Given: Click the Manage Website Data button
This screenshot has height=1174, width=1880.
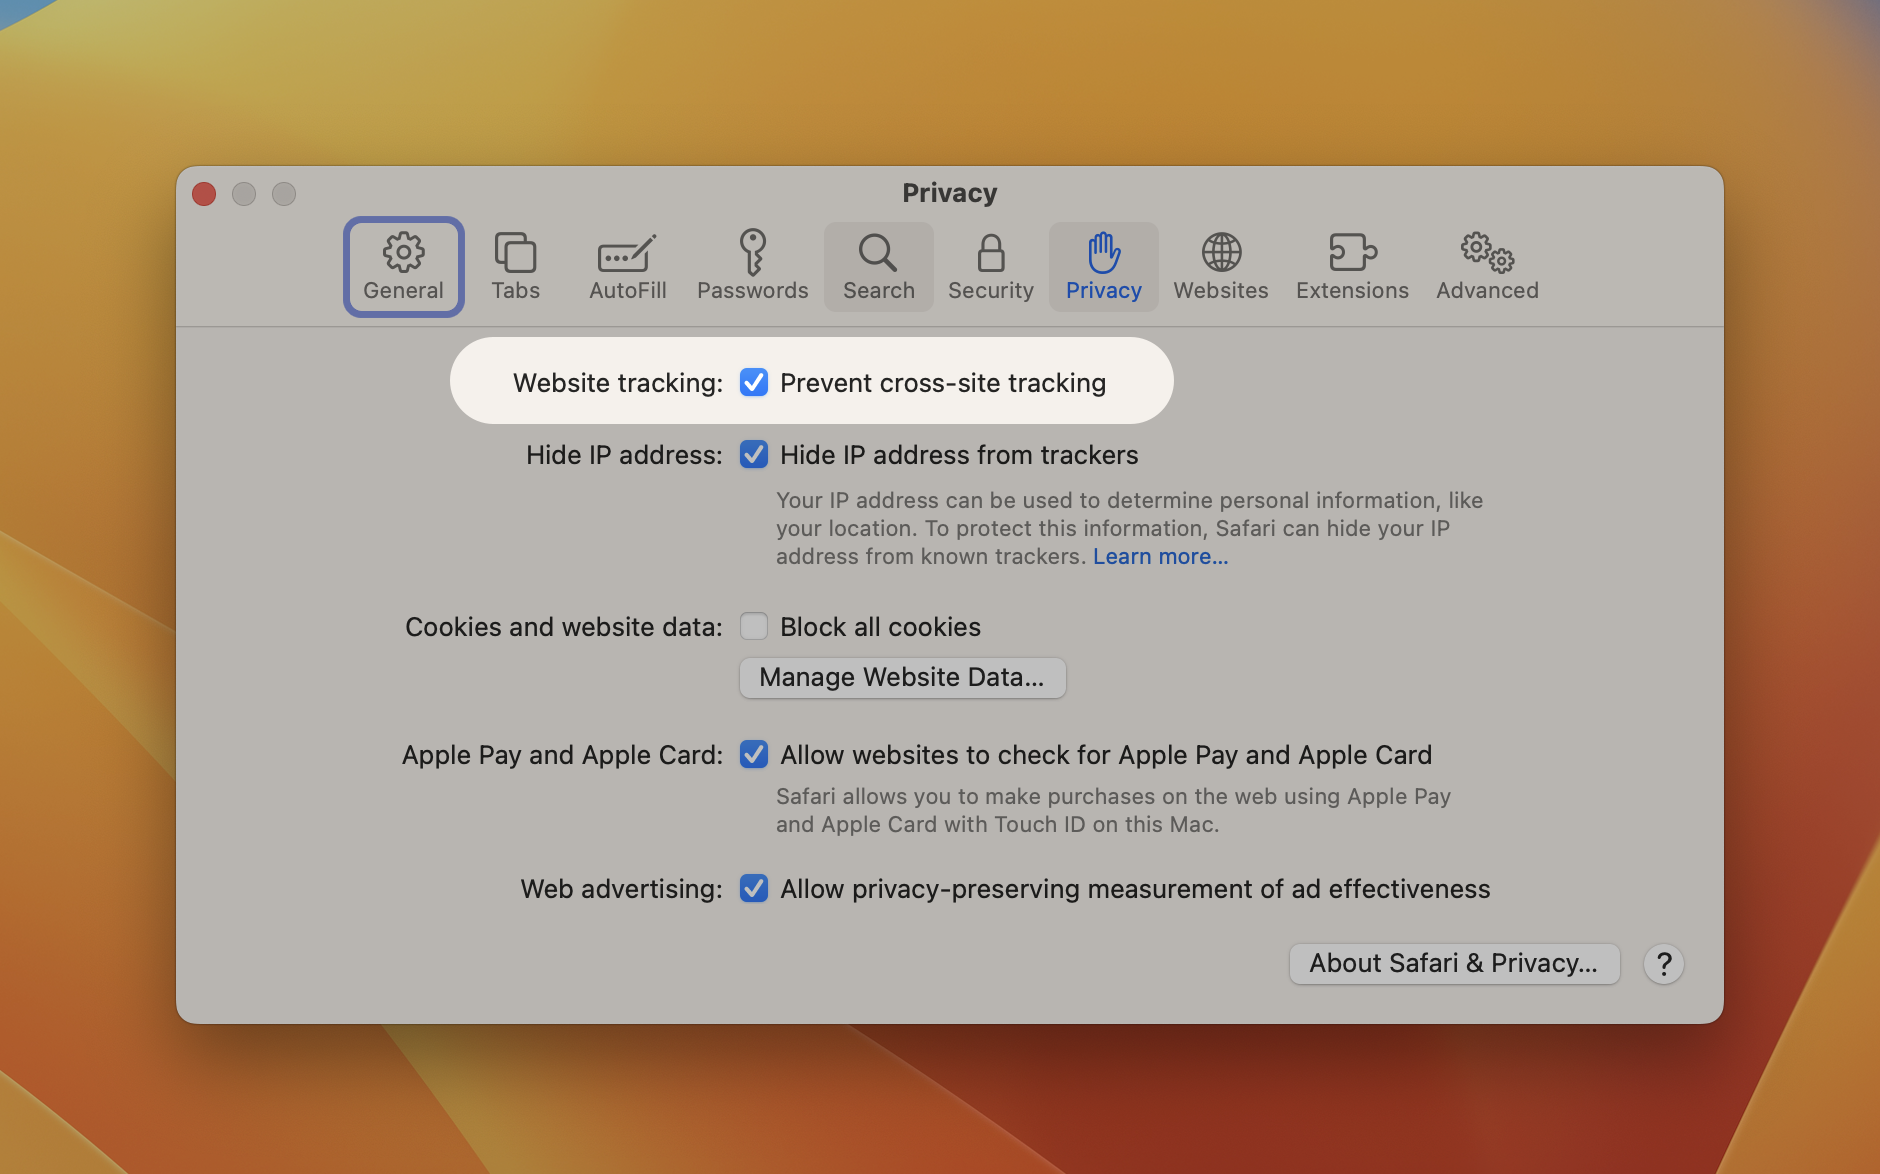Looking at the screenshot, I should pyautogui.click(x=902, y=678).
